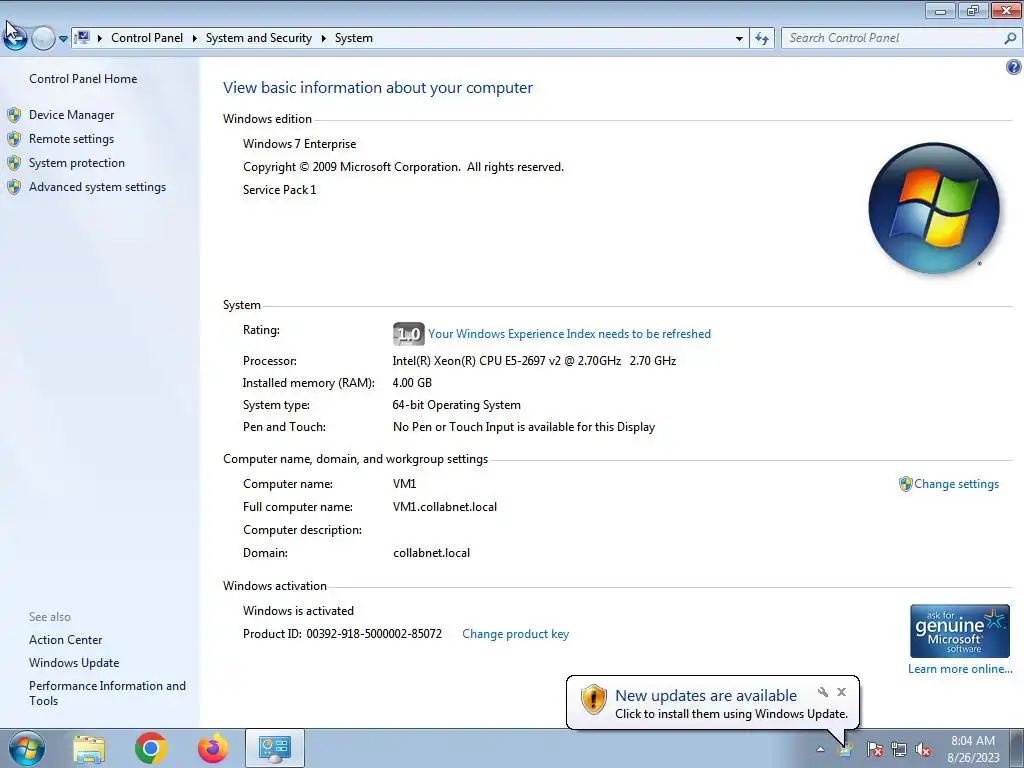Image resolution: width=1024 pixels, height=768 pixels.
Task: Open the Windows Start menu orb
Action: [26, 748]
